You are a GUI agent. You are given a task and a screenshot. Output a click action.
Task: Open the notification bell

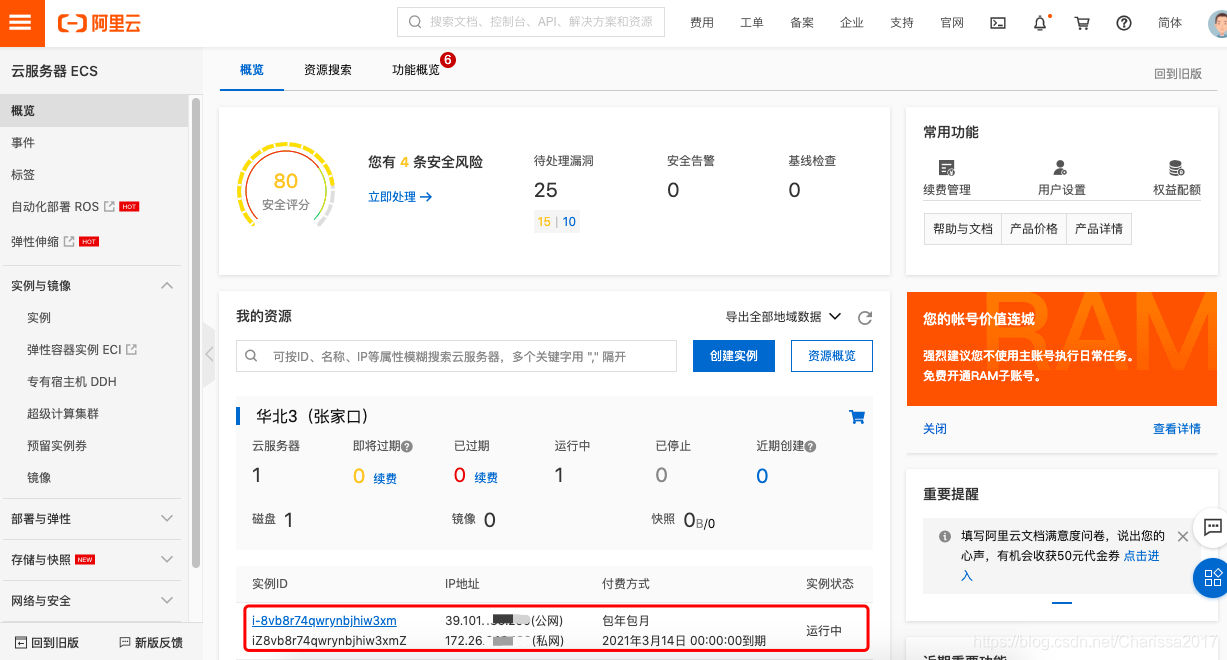[x=1040, y=23]
